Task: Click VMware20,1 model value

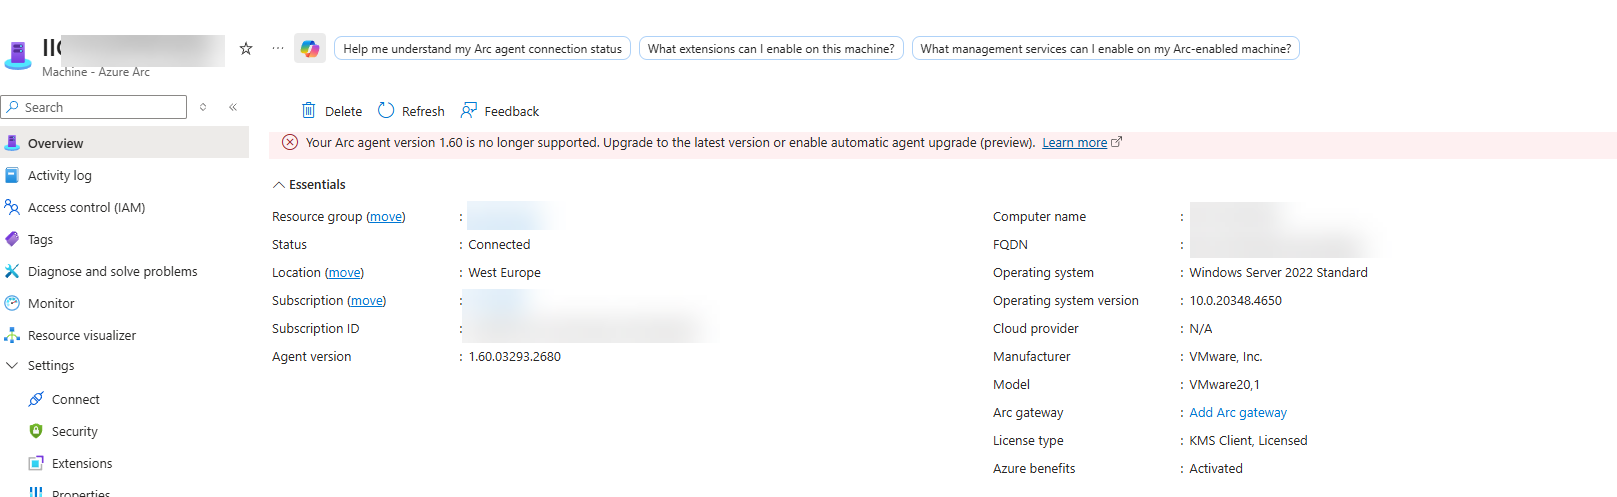Action: click(1225, 384)
